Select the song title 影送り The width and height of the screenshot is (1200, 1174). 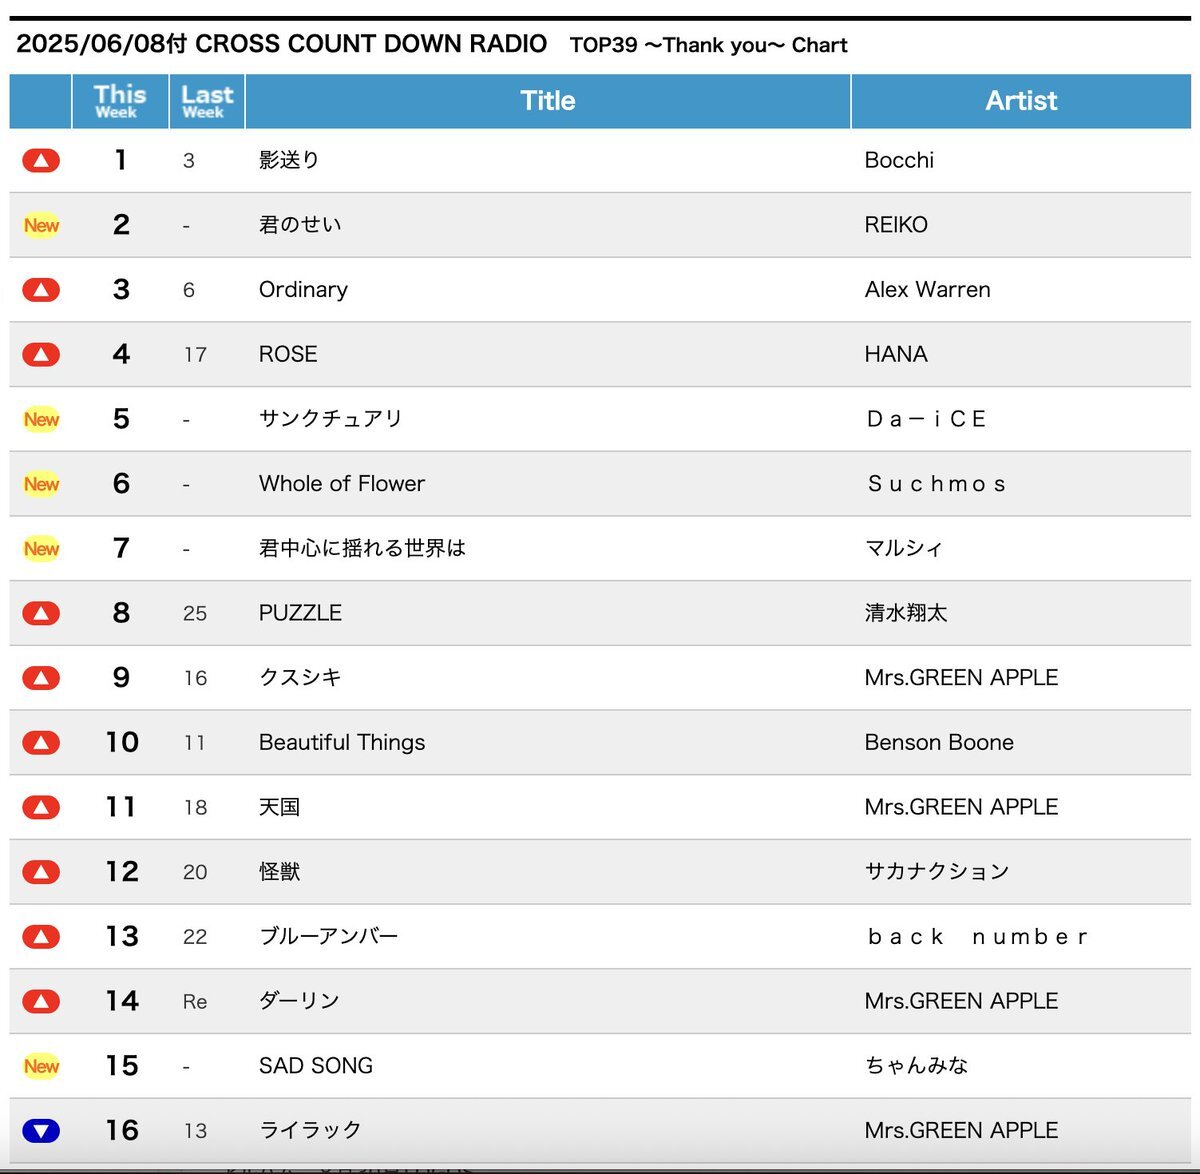click(289, 160)
